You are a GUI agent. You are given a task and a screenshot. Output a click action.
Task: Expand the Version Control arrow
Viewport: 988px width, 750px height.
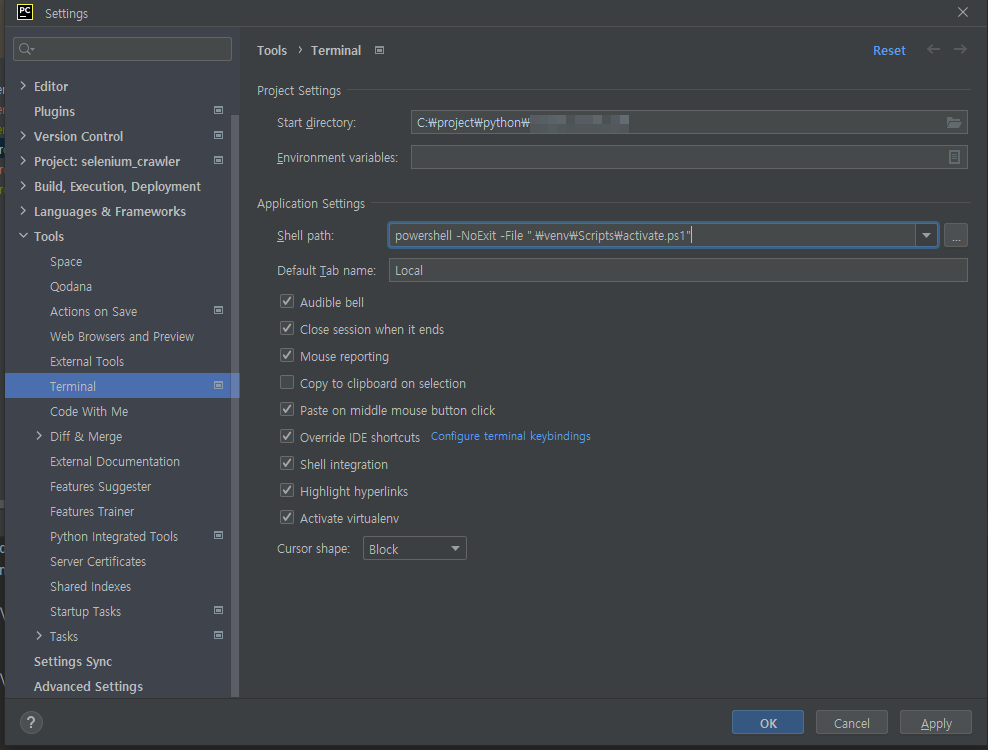[23, 136]
